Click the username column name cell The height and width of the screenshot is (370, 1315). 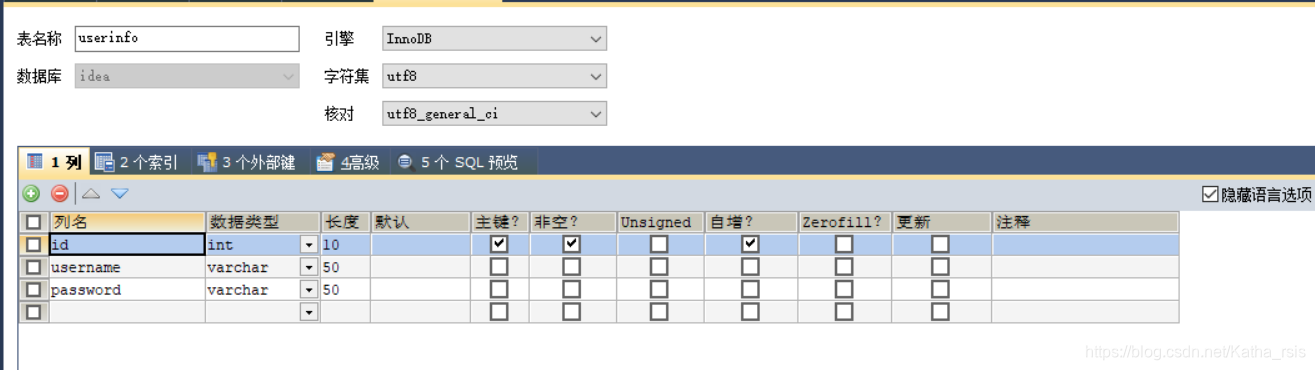[x=126, y=267]
